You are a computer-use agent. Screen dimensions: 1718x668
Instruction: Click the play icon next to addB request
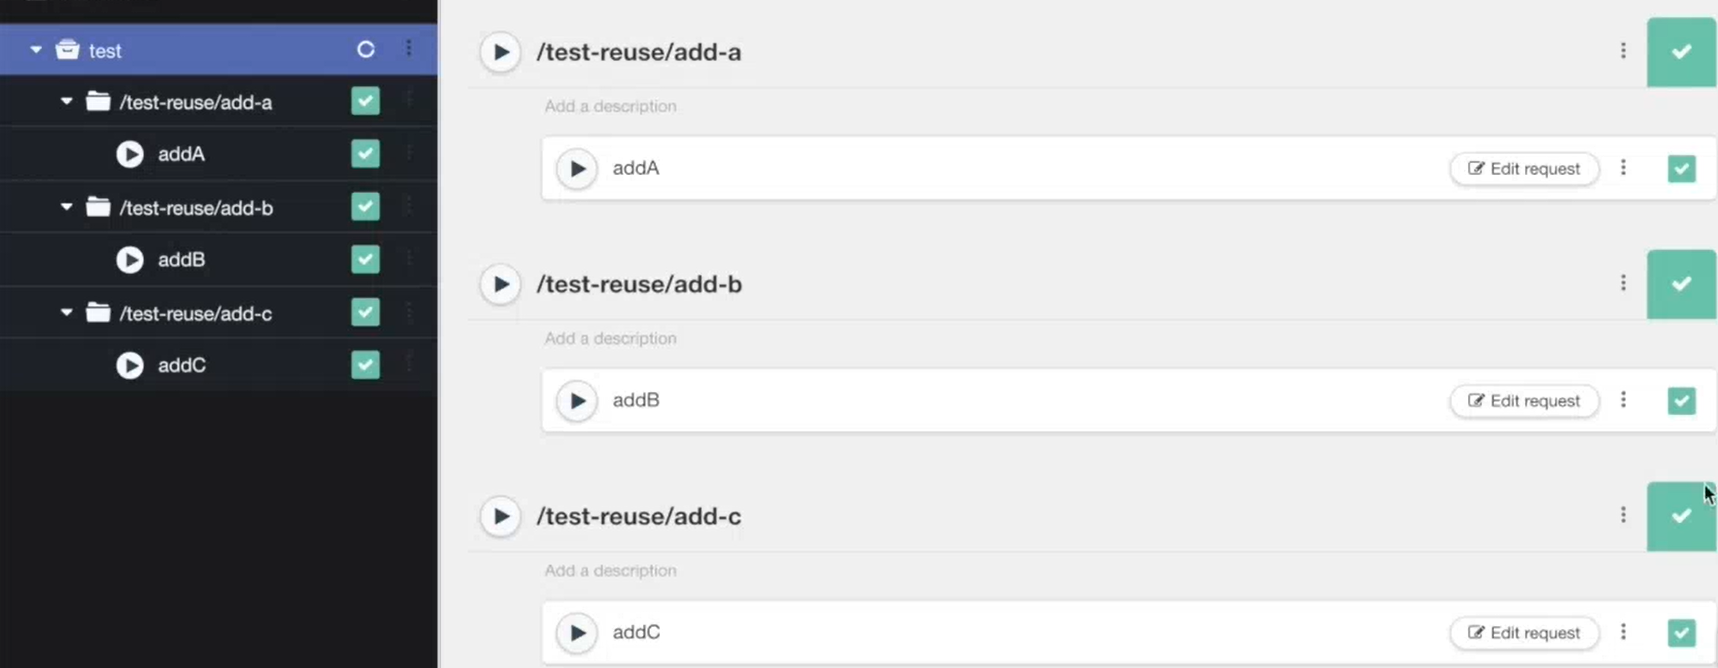(x=577, y=400)
